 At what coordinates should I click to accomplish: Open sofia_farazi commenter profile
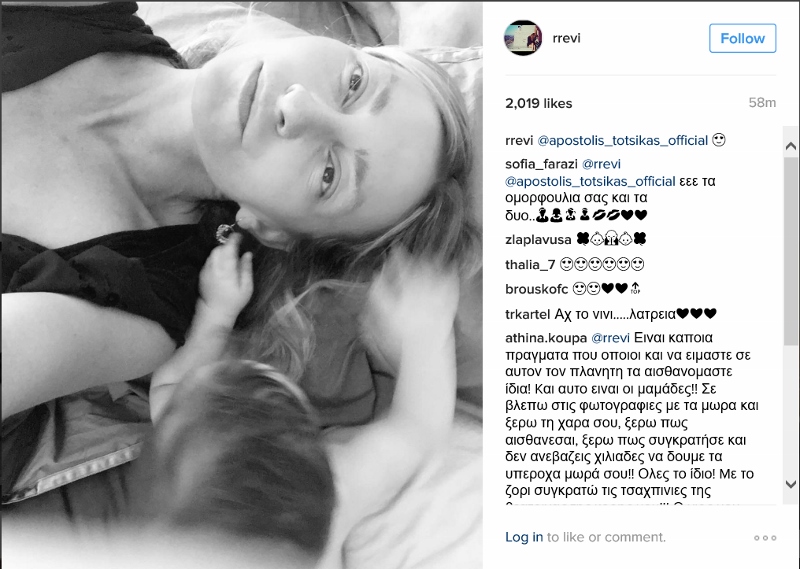click(541, 164)
